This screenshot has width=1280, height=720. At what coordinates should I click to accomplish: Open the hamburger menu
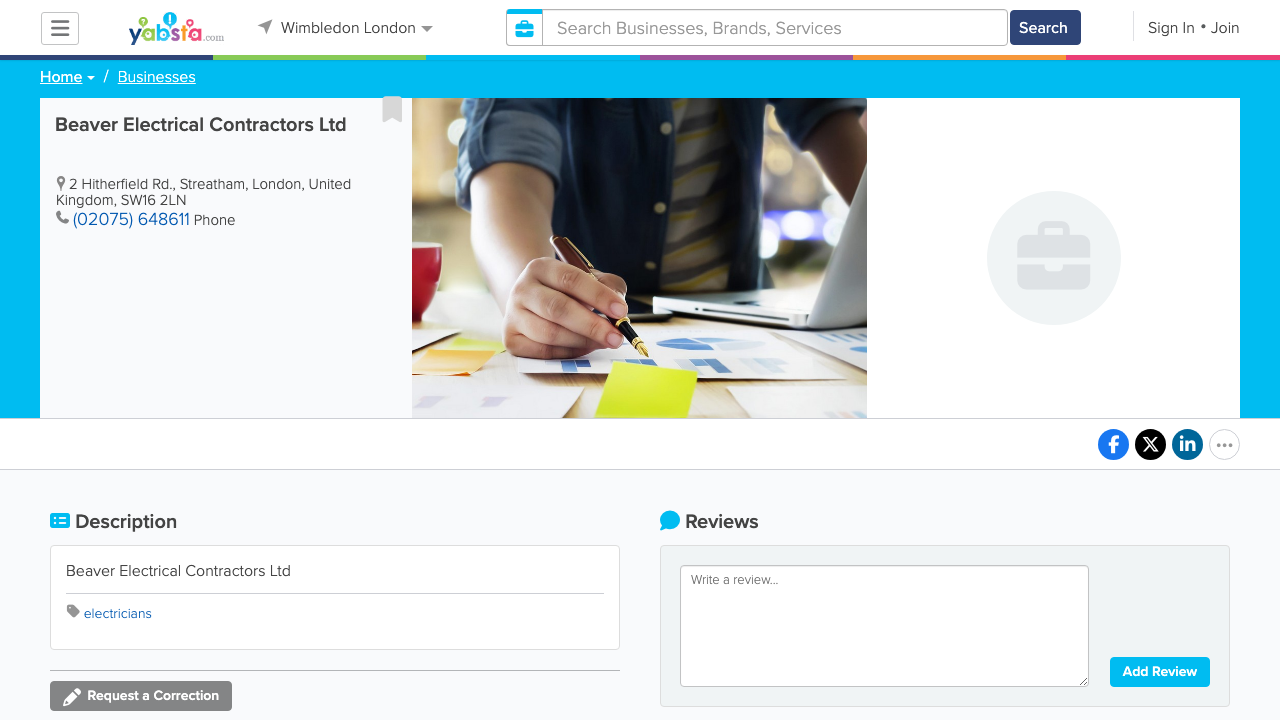tap(60, 28)
